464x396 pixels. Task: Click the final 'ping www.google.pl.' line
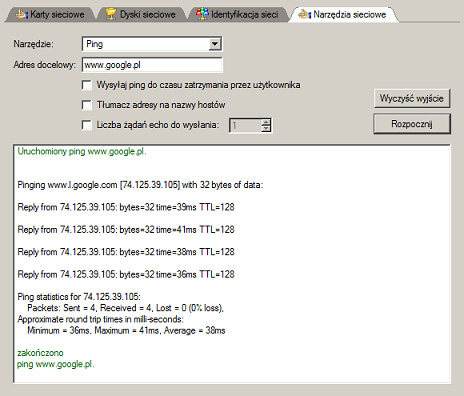(x=56, y=364)
